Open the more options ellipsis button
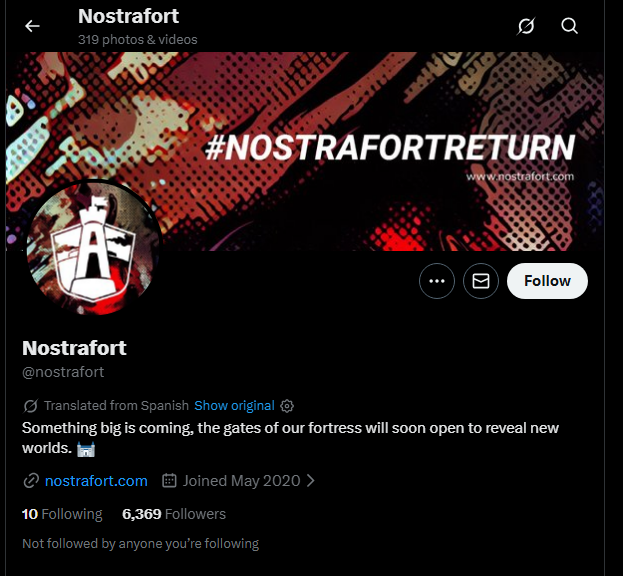Screen dimensions: 623x576 [x=437, y=282]
